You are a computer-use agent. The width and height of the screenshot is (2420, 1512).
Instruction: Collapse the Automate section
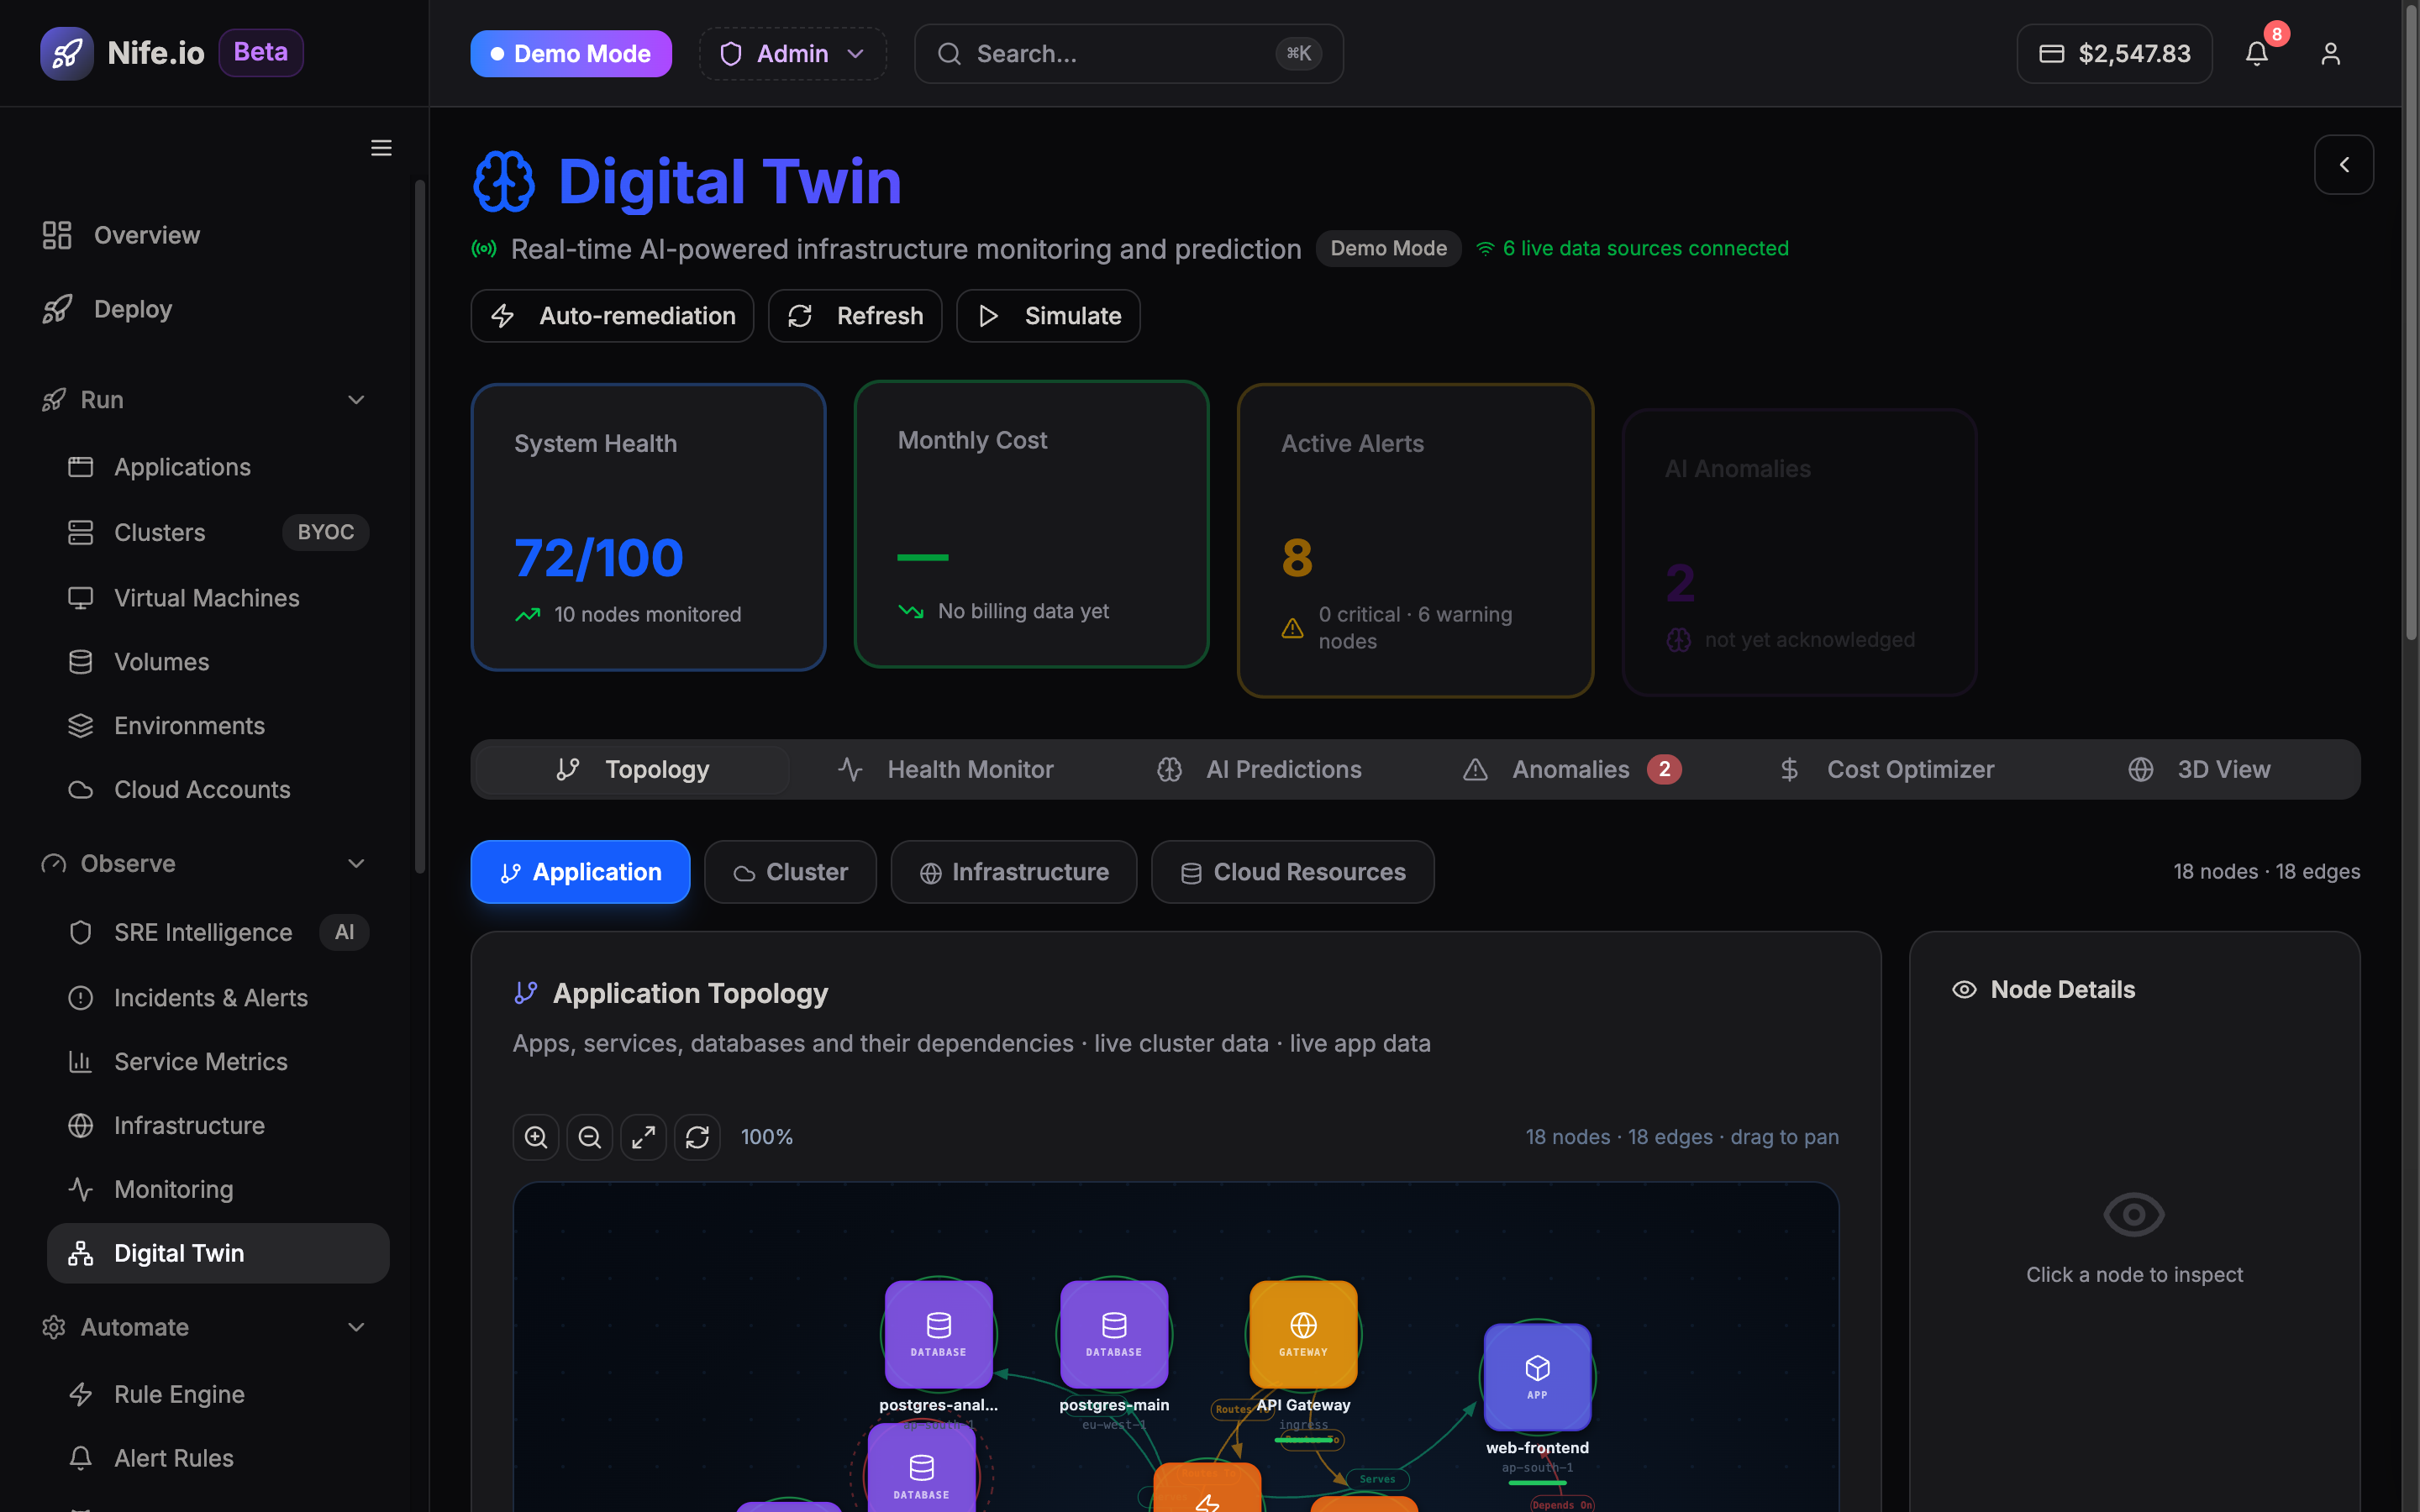coord(204,1327)
